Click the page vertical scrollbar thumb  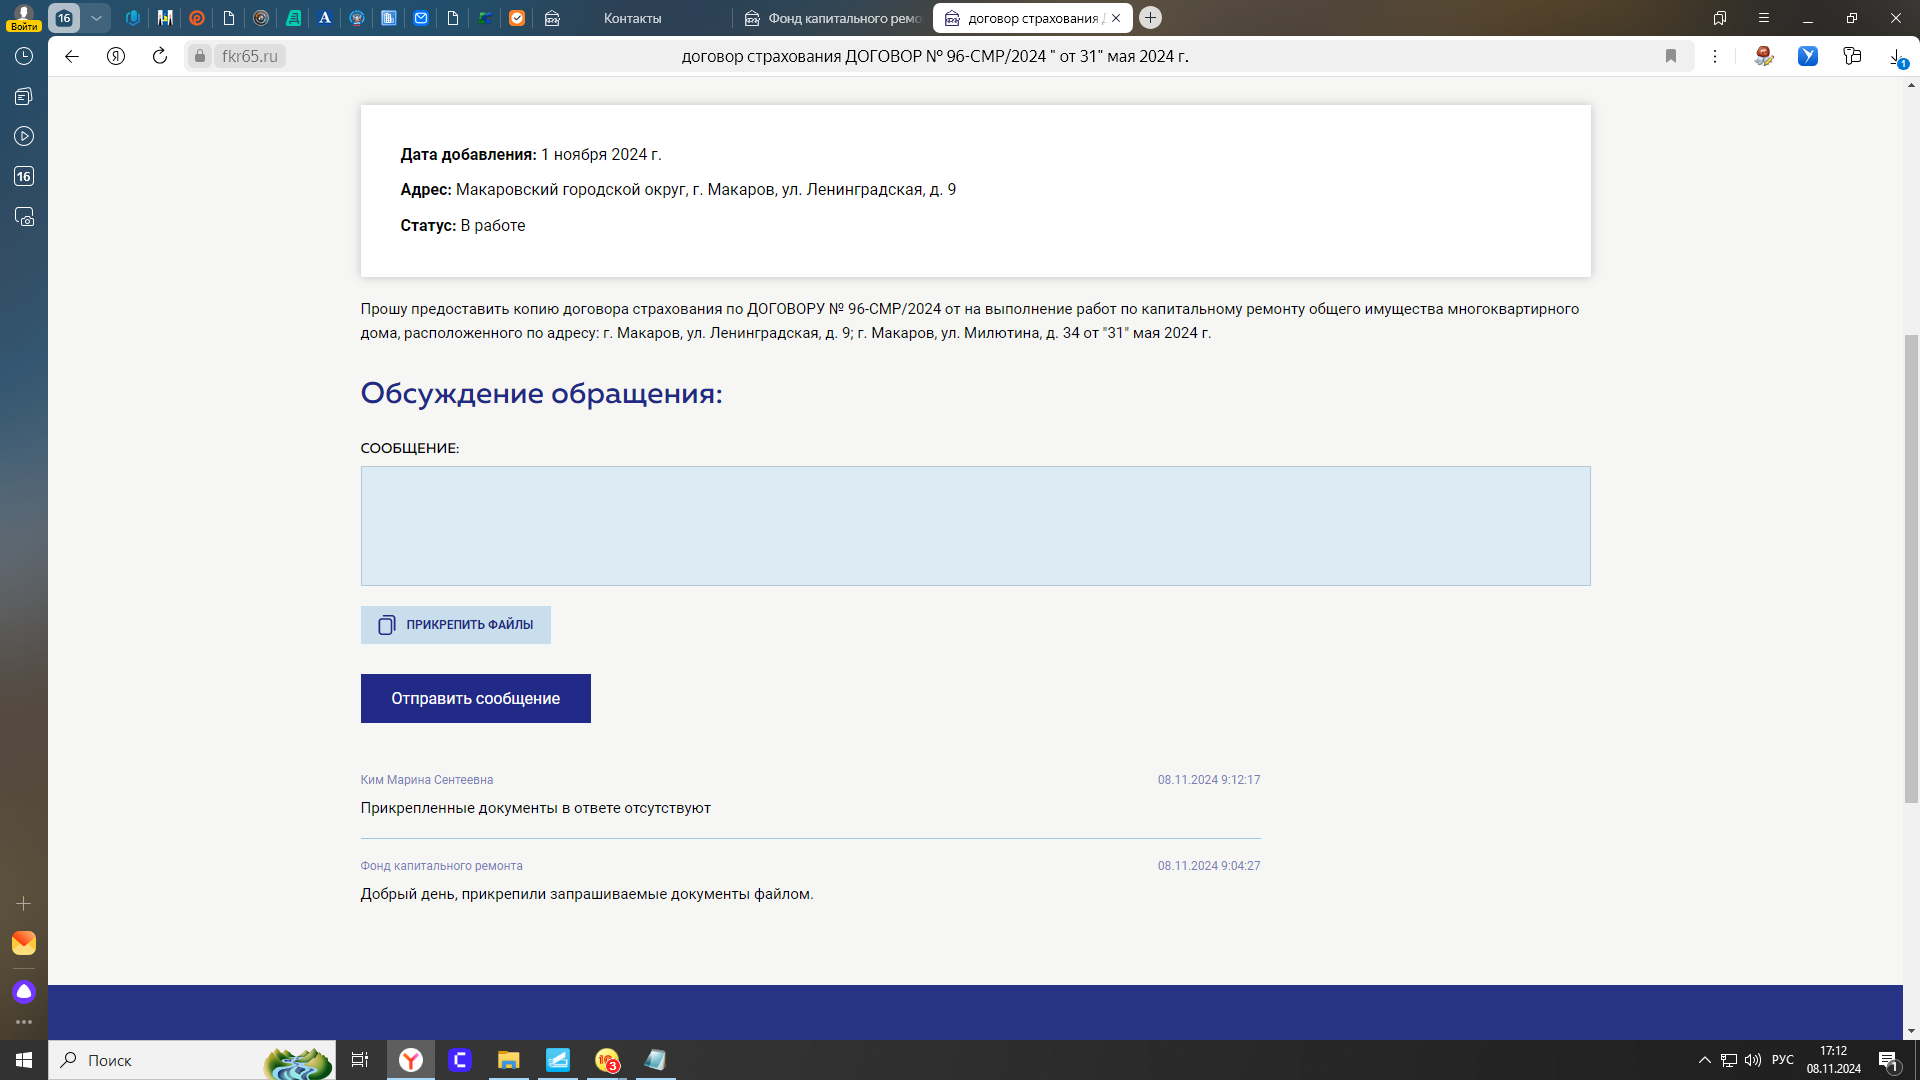click(1911, 568)
